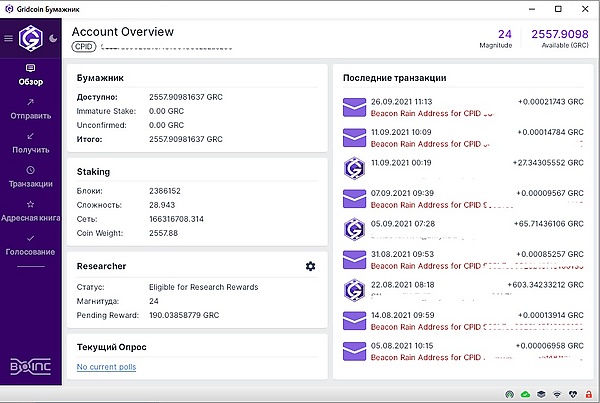Click the Pending Reward 190.03858779 GRC value

(184, 315)
